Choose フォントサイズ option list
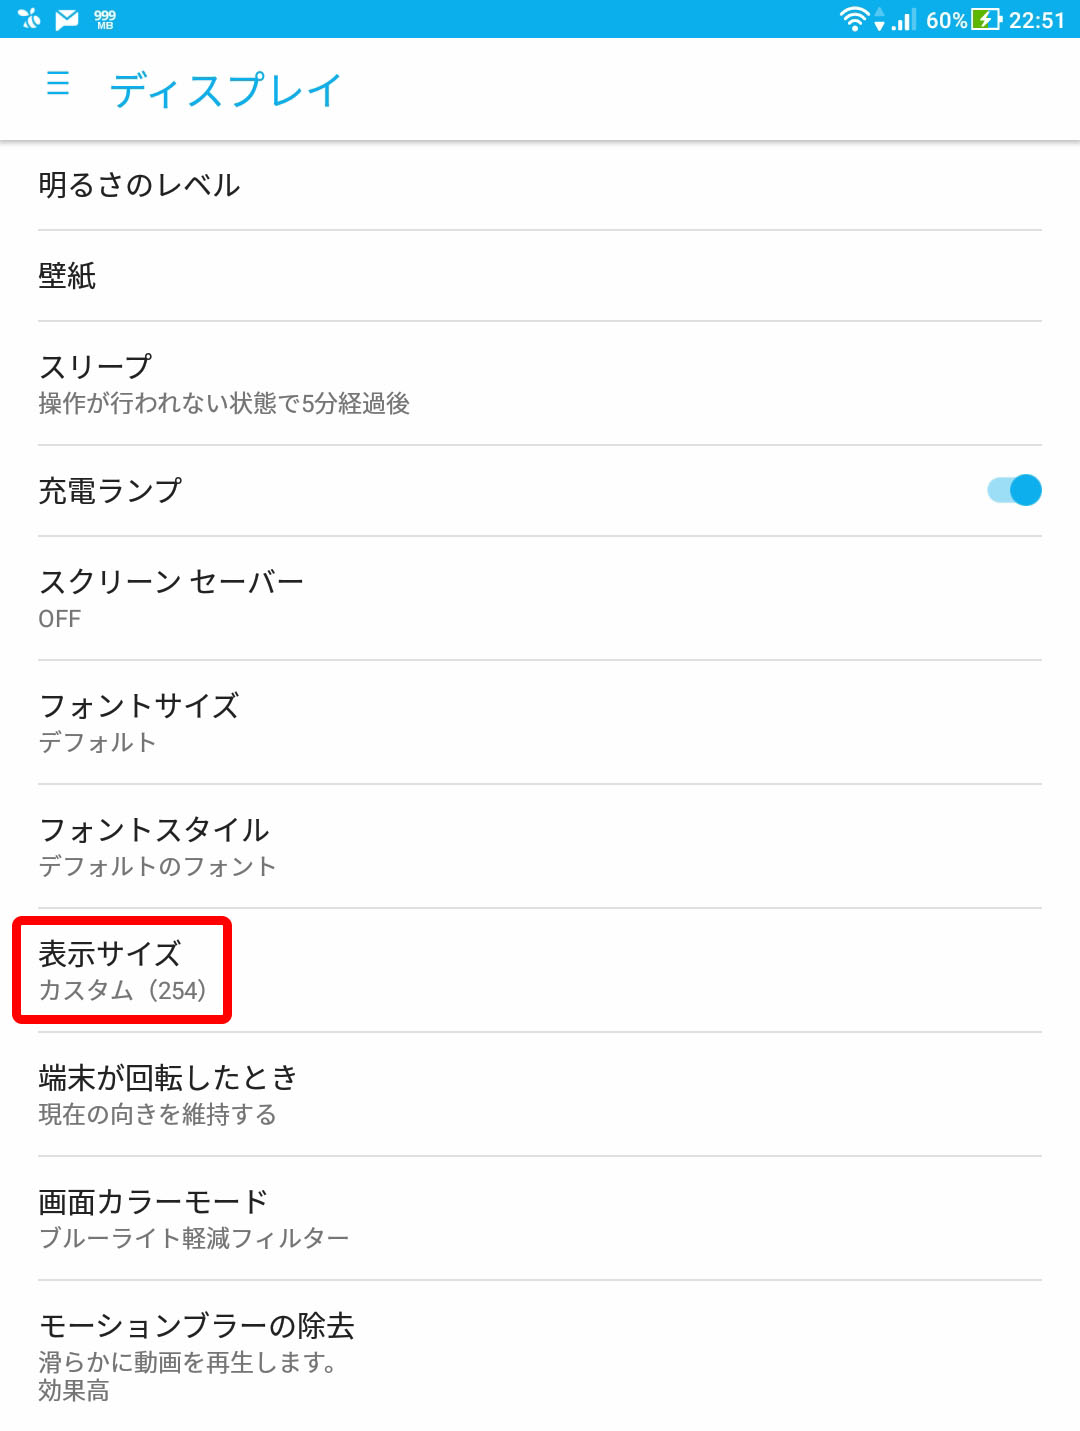 click(x=540, y=722)
